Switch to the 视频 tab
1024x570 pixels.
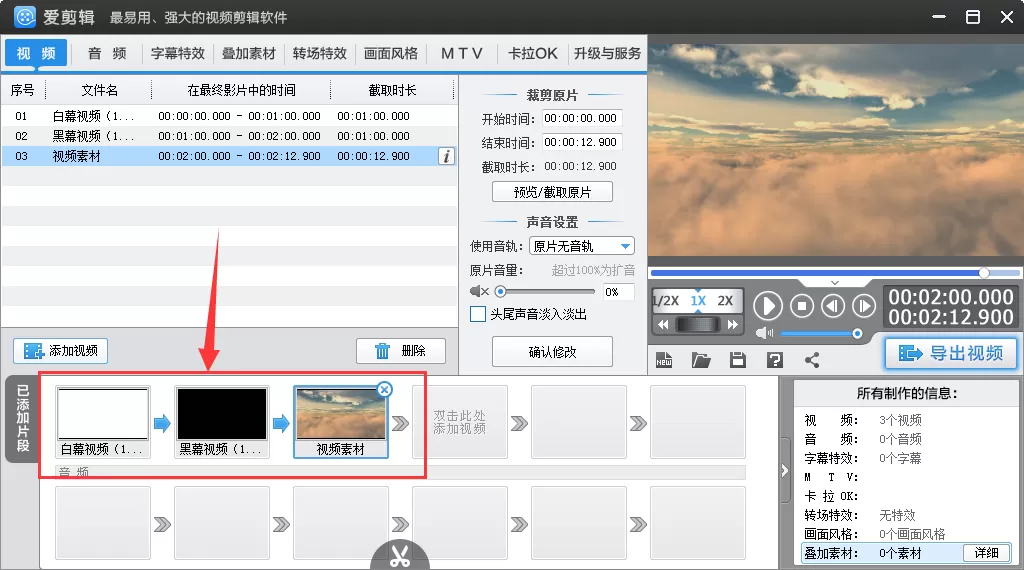37,53
